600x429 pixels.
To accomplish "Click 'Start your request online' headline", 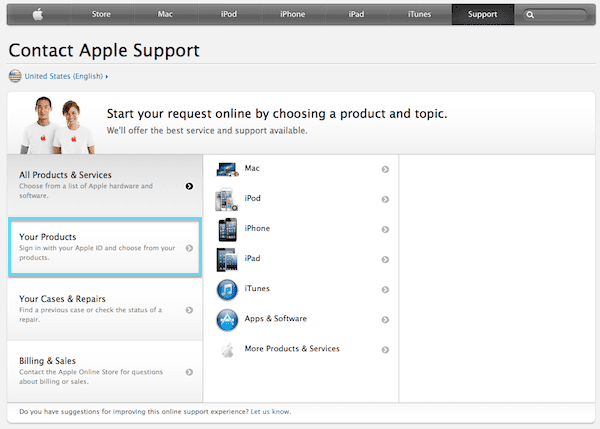I will point(277,114).
